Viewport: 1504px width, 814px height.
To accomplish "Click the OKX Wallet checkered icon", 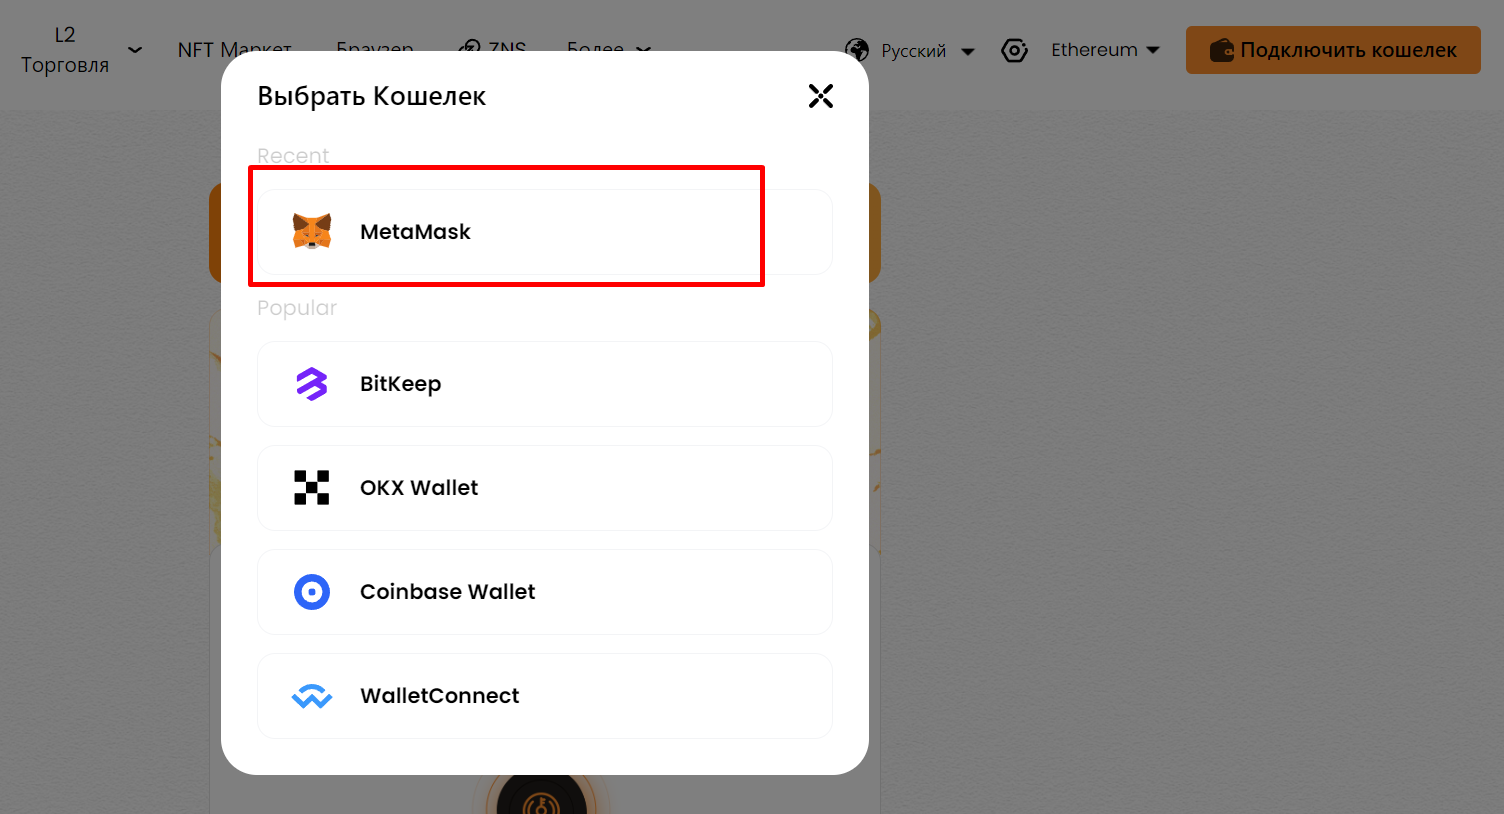I will click(x=312, y=488).
